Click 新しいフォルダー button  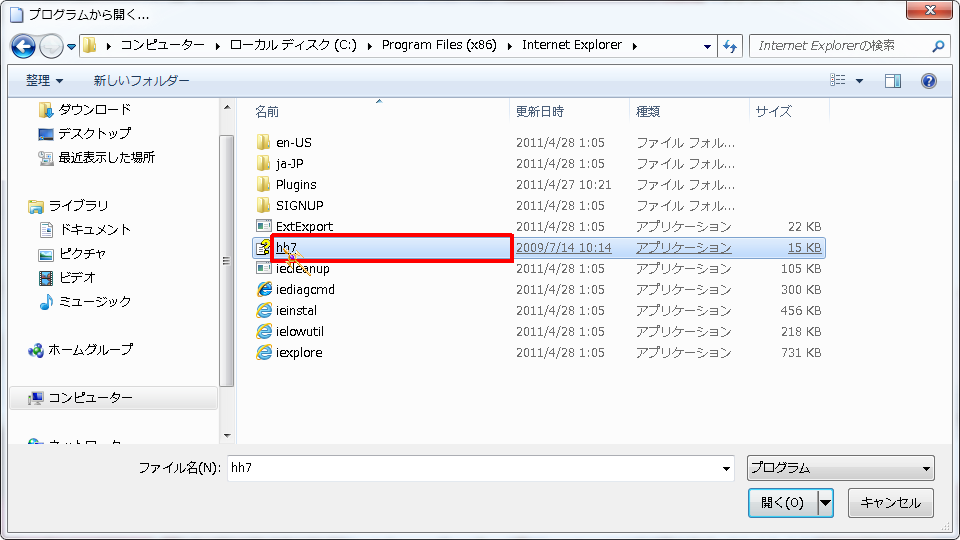tap(141, 80)
